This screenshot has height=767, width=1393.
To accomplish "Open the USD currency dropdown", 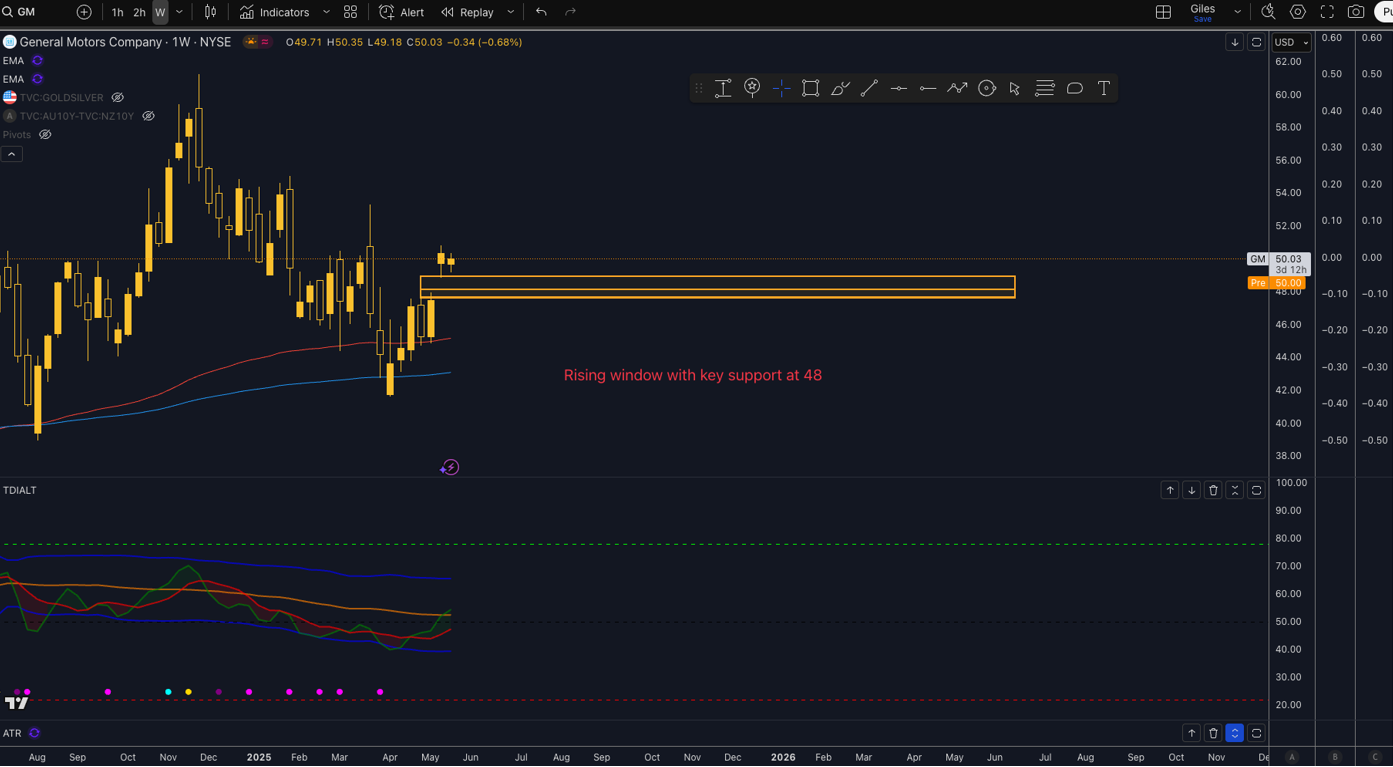I will [1290, 42].
